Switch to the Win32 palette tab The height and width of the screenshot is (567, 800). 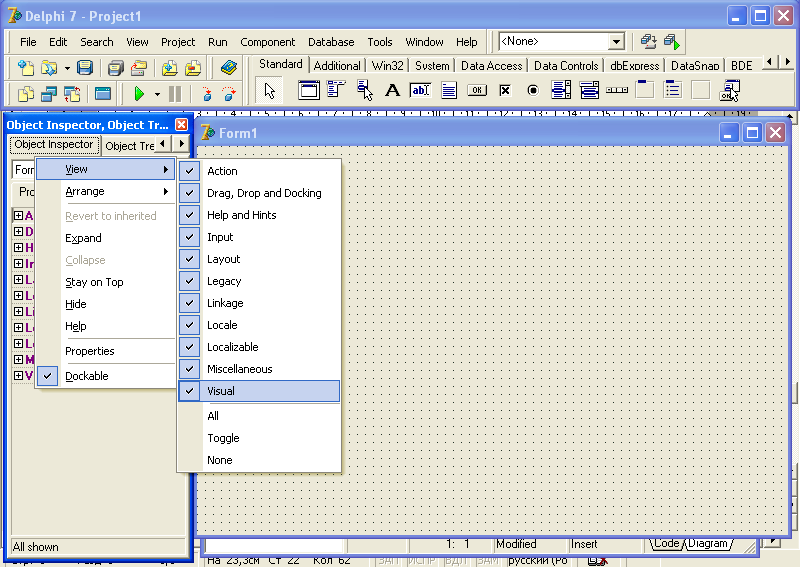point(387,65)
